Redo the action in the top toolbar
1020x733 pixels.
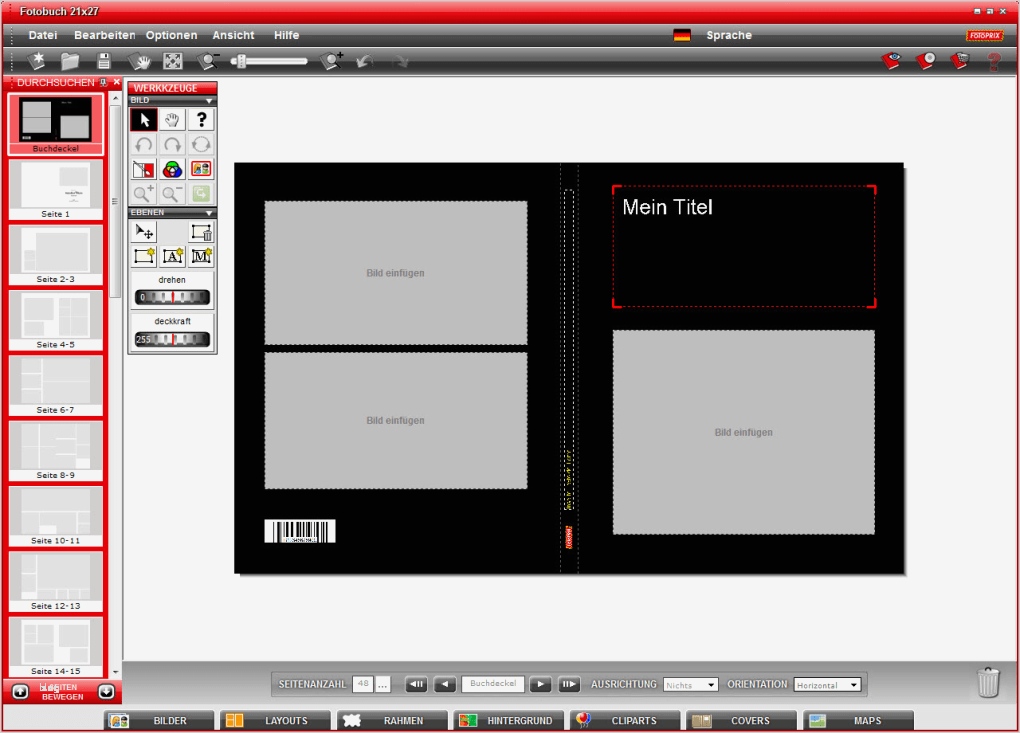401,62
